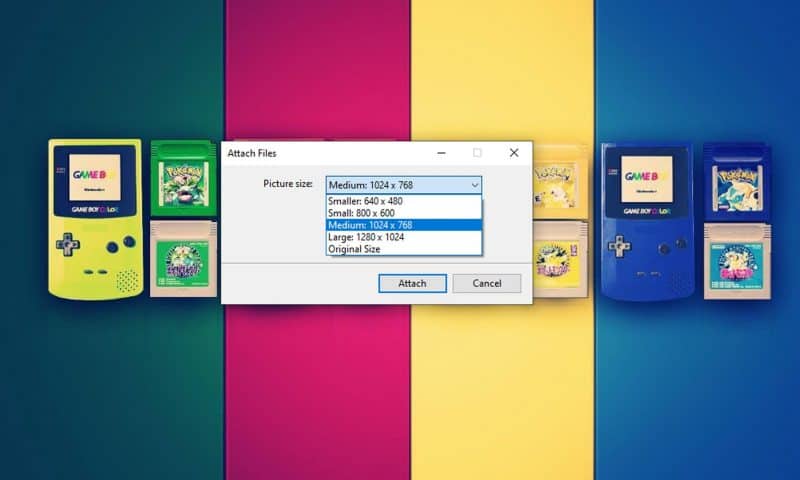Click the Attach Files title text
This screenshot has width=800, height=480.
252,154
